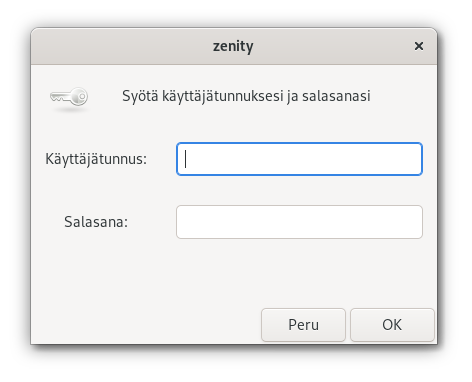Activate the blue-outlined username text box

(299, 159)
